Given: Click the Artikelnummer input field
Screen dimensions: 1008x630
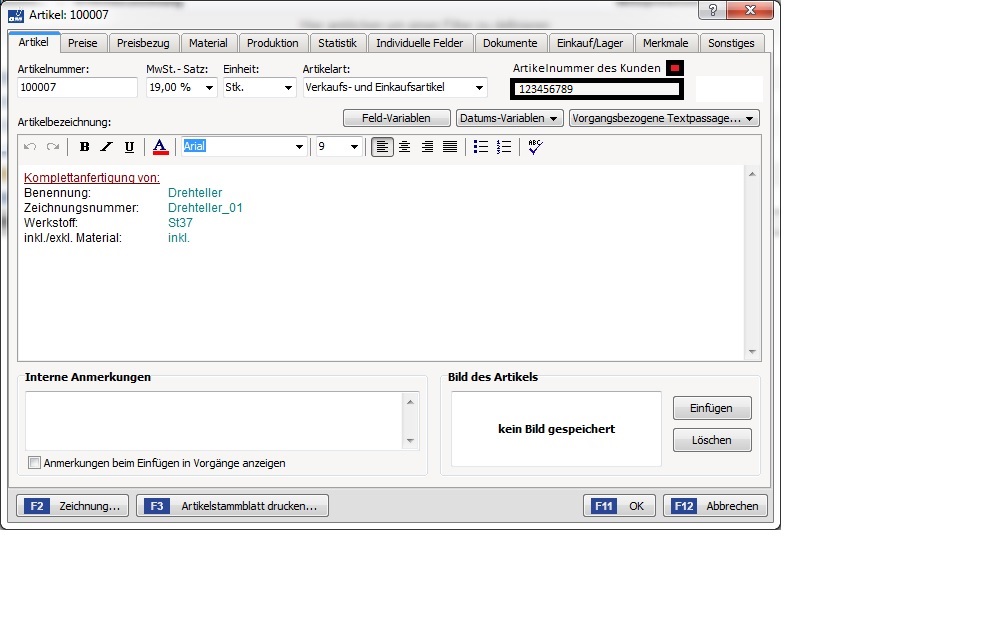Looking at the screenshot, I should pos(77,87).
